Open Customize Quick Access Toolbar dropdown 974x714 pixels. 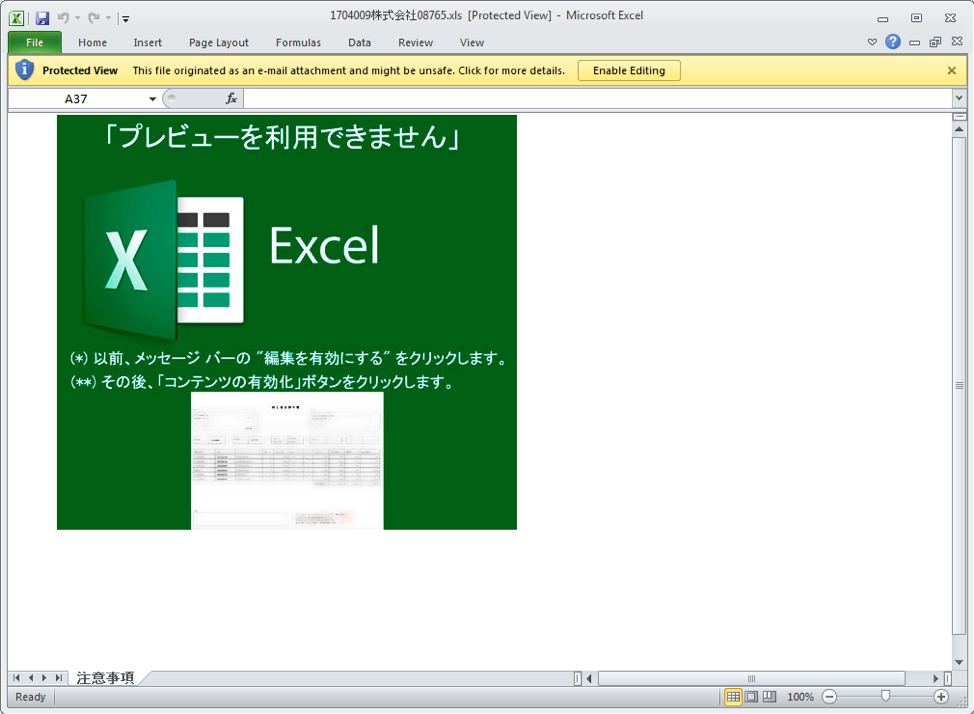(125, 19)
